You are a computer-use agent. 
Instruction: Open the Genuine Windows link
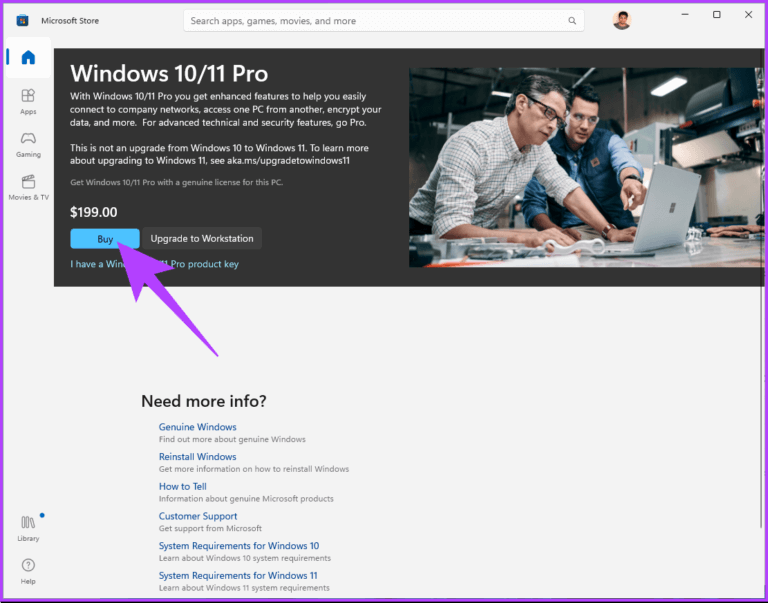pos(197,427)
